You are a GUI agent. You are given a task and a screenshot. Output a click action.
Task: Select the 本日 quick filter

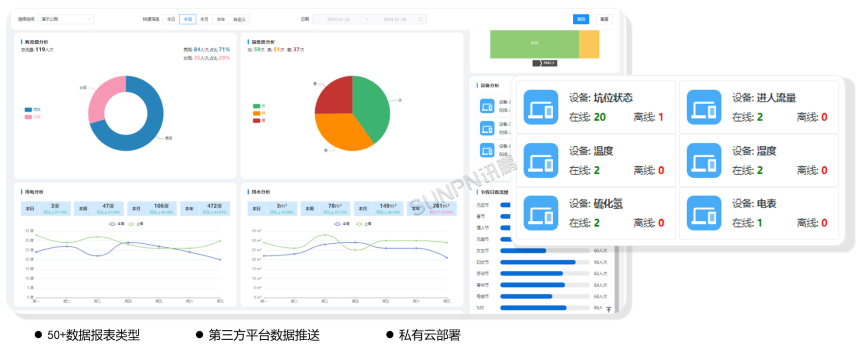(x=171, y=19)
